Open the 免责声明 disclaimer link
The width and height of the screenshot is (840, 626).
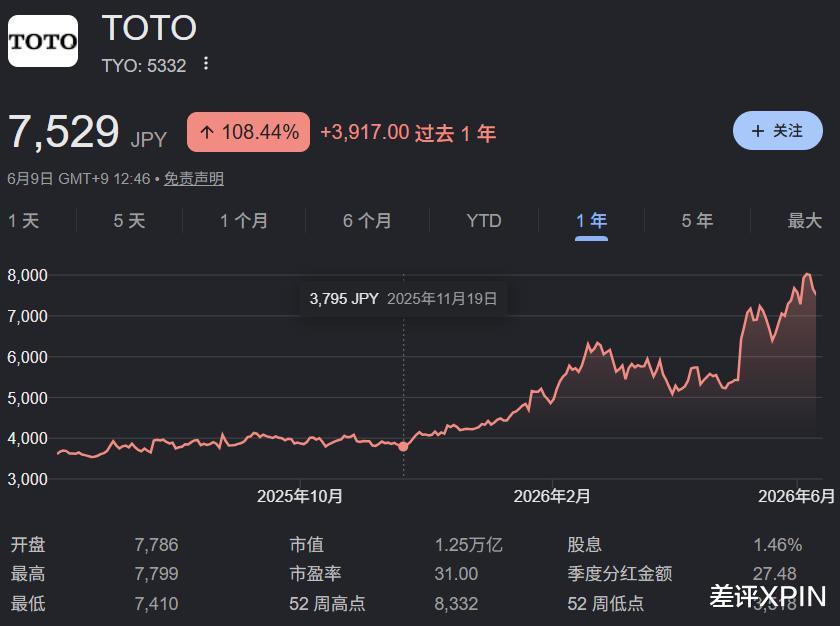click(194, 178)
